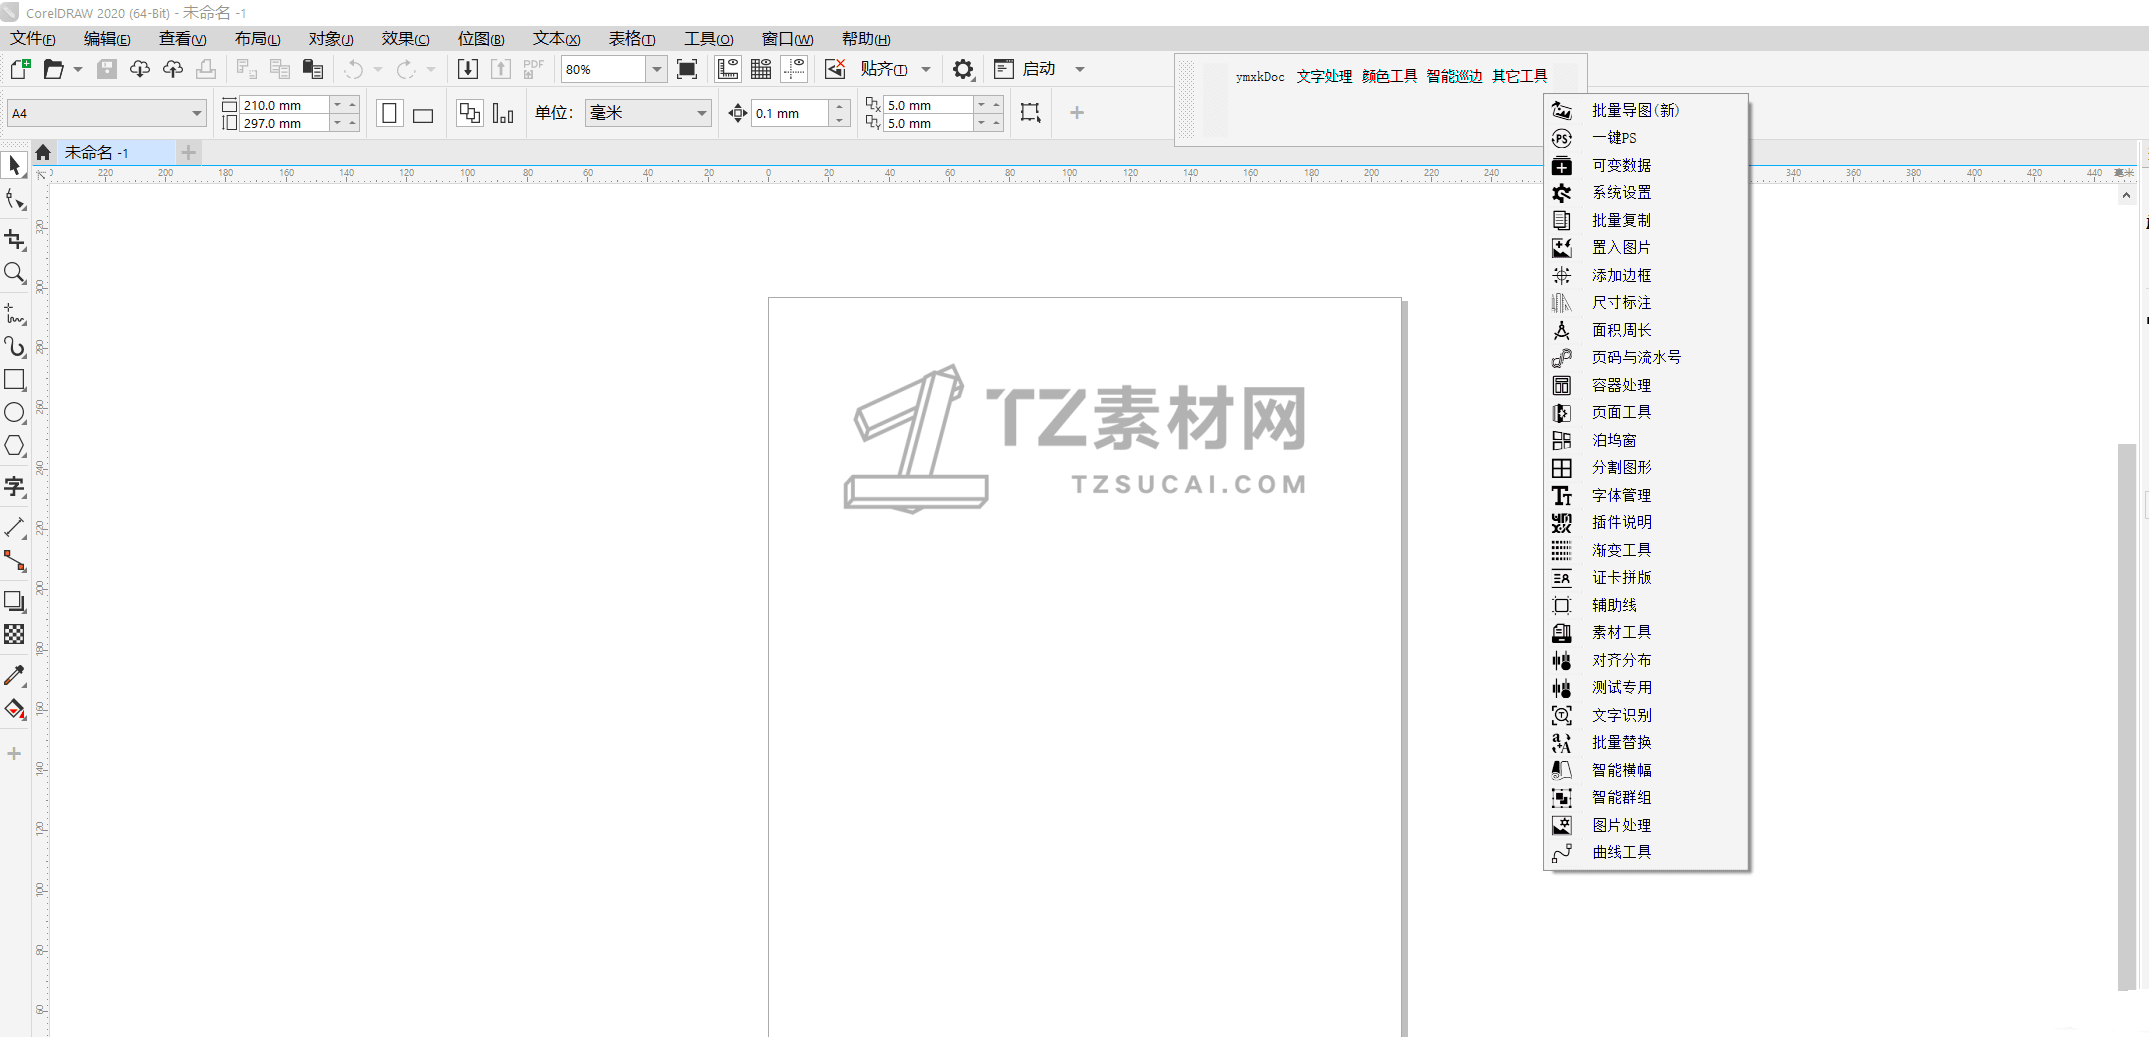Open the A4 page size dropdown
This screenshot has height=1037, width=2149.
(x=197, y=113)
